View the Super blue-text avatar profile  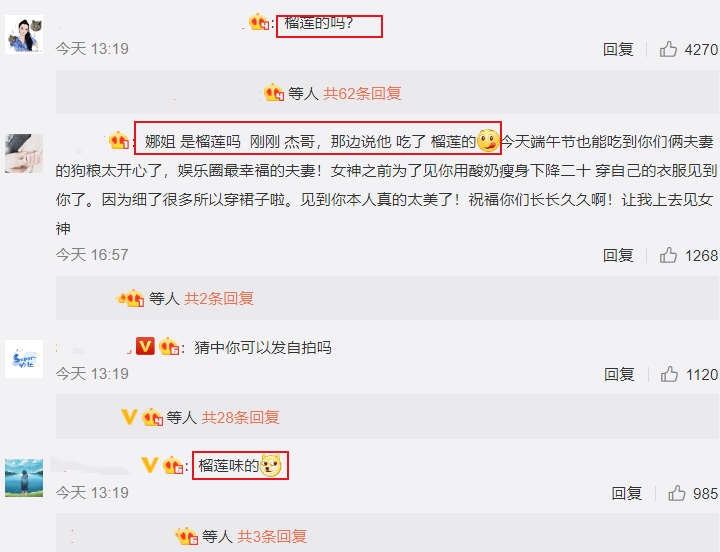tap(24, 359)
